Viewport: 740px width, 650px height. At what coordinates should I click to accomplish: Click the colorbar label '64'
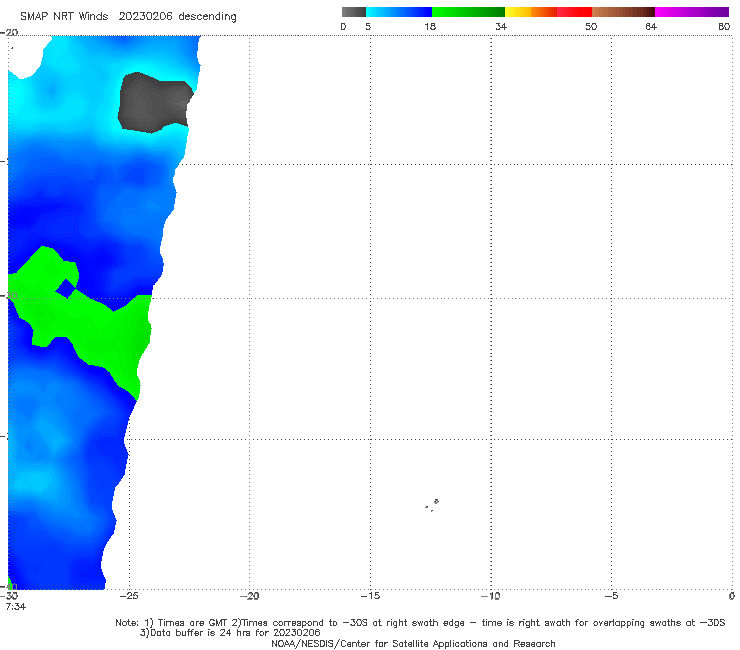[x=651, y=27]
